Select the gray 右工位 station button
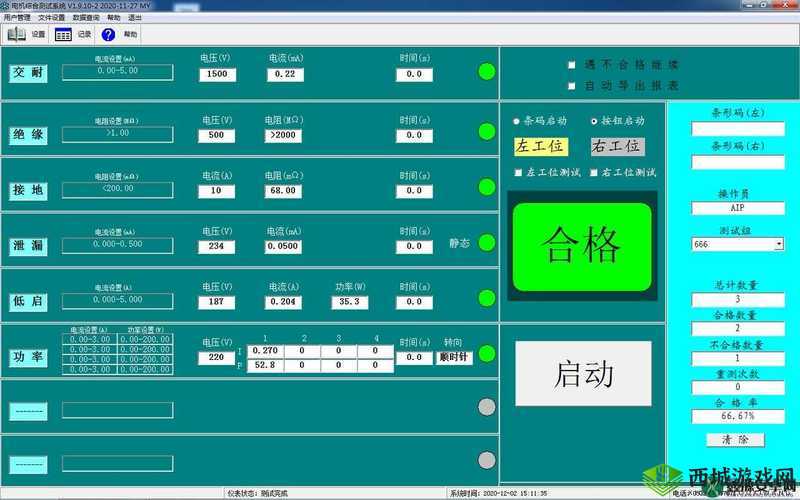 pyautogui.click(x=617, y=146)
